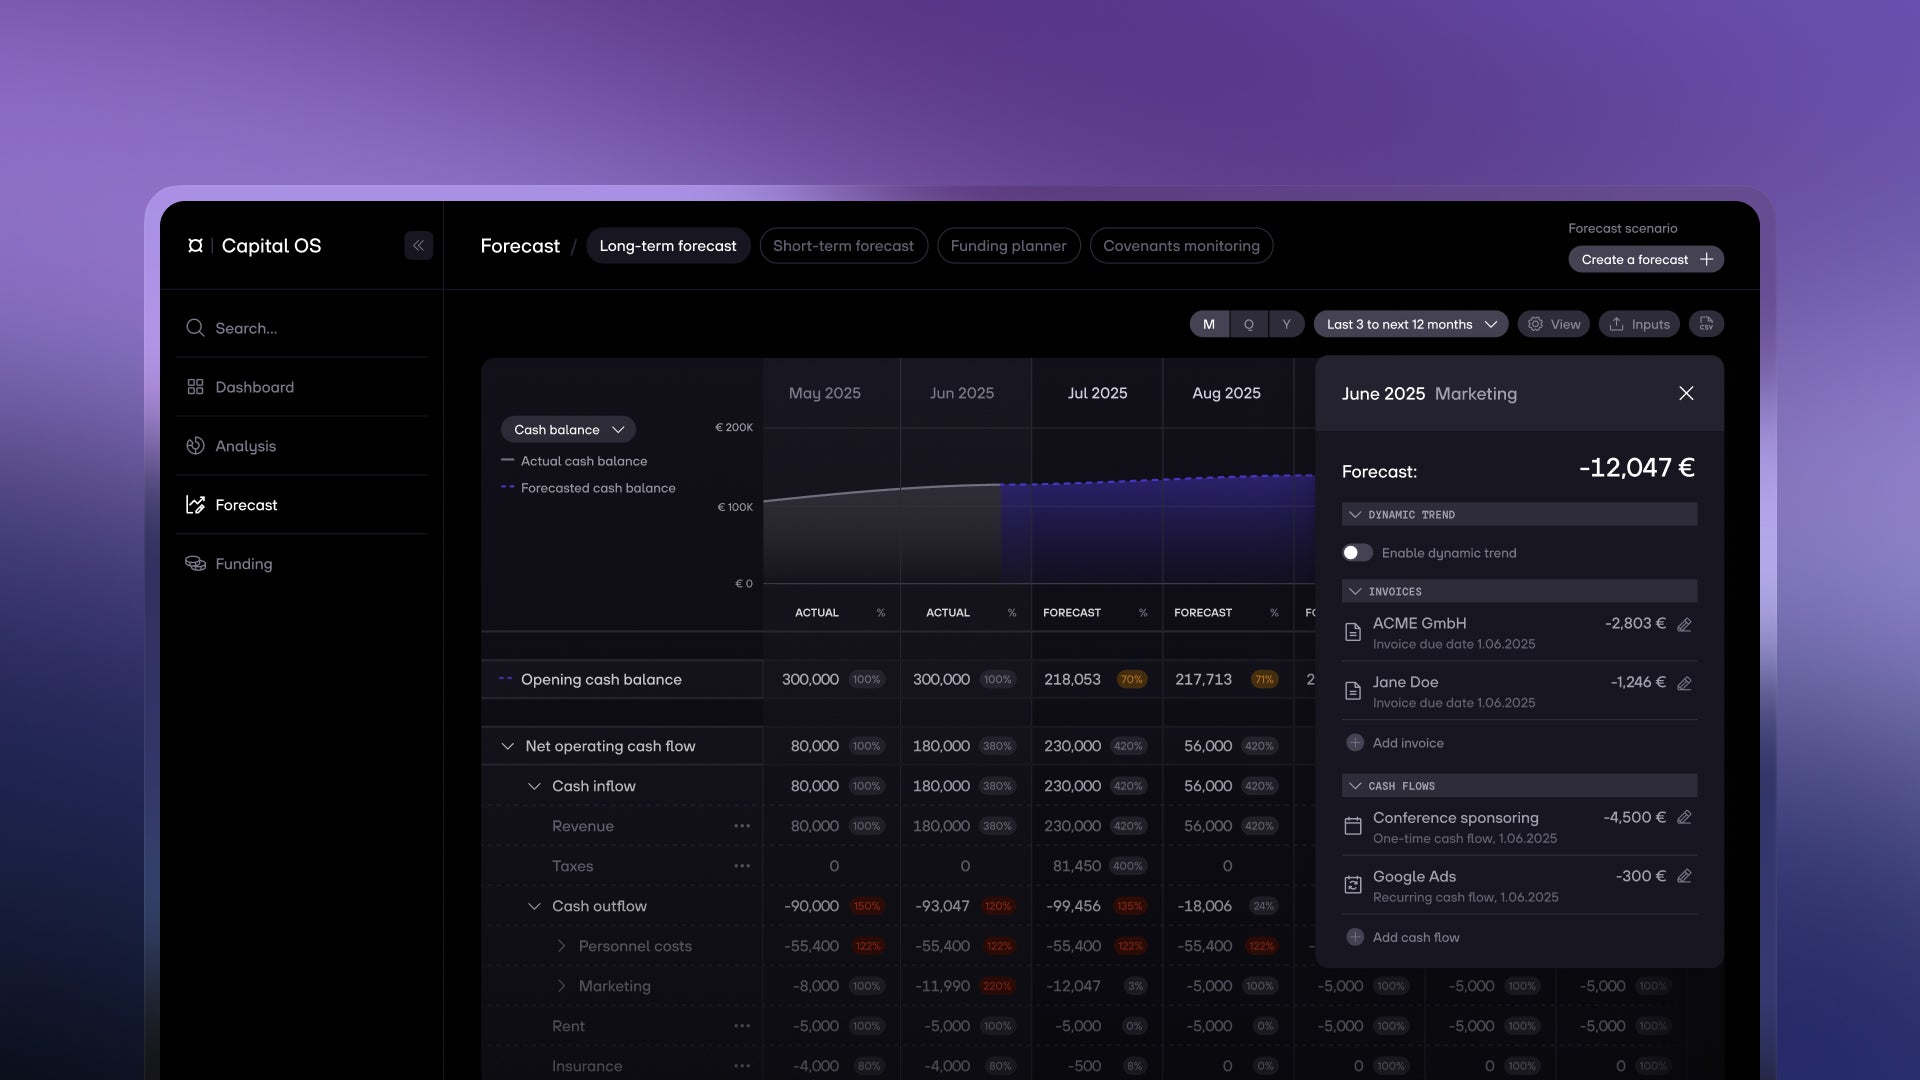Open Last 3 to next 12 months dropdown
Viewport: 1920px width, 1080px height.
[1410, 324]
